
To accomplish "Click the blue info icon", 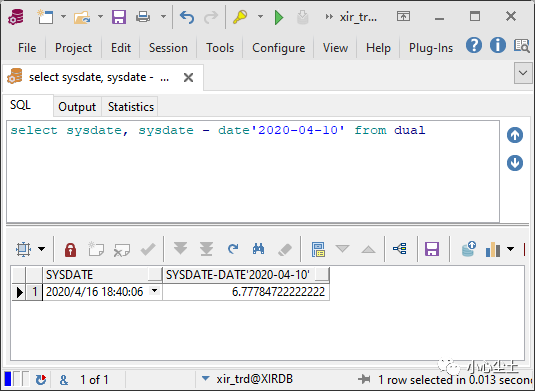I will point(498,45).
